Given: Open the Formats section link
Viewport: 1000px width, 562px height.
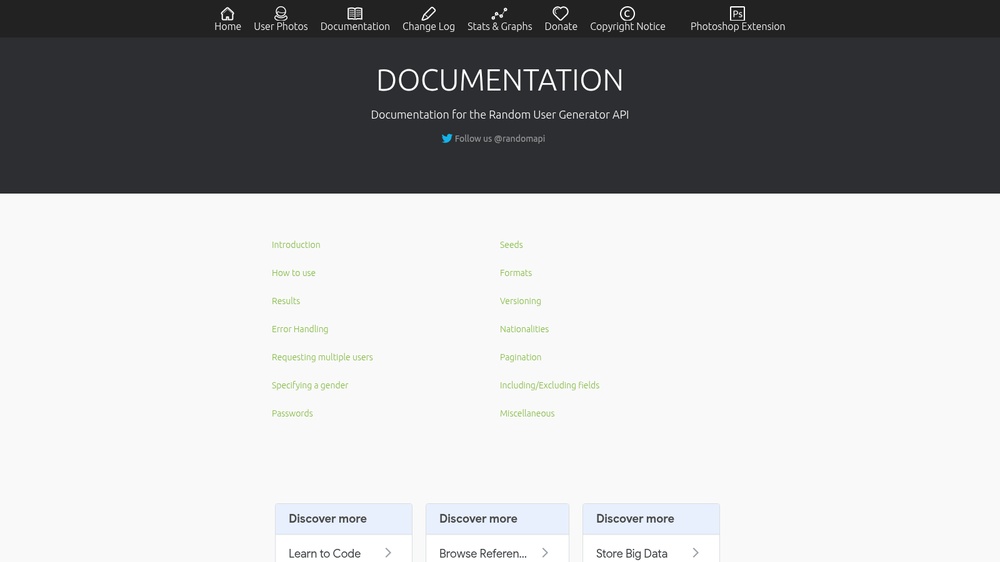Looking at the screenshot, I should pos(516,273).
